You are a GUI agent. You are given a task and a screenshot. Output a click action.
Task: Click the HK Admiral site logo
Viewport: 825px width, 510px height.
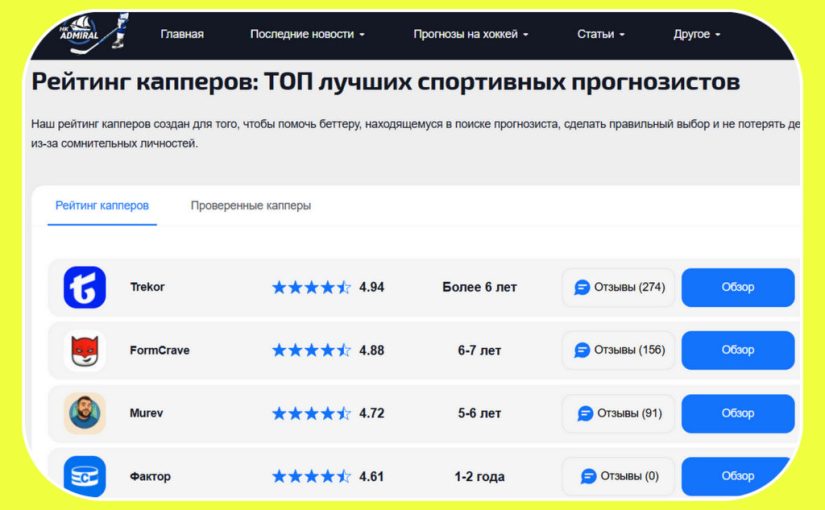point(95,33)
